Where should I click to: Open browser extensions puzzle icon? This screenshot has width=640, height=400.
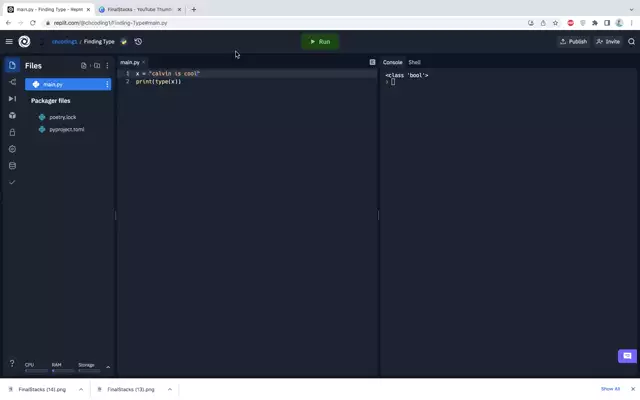(595, 23)
